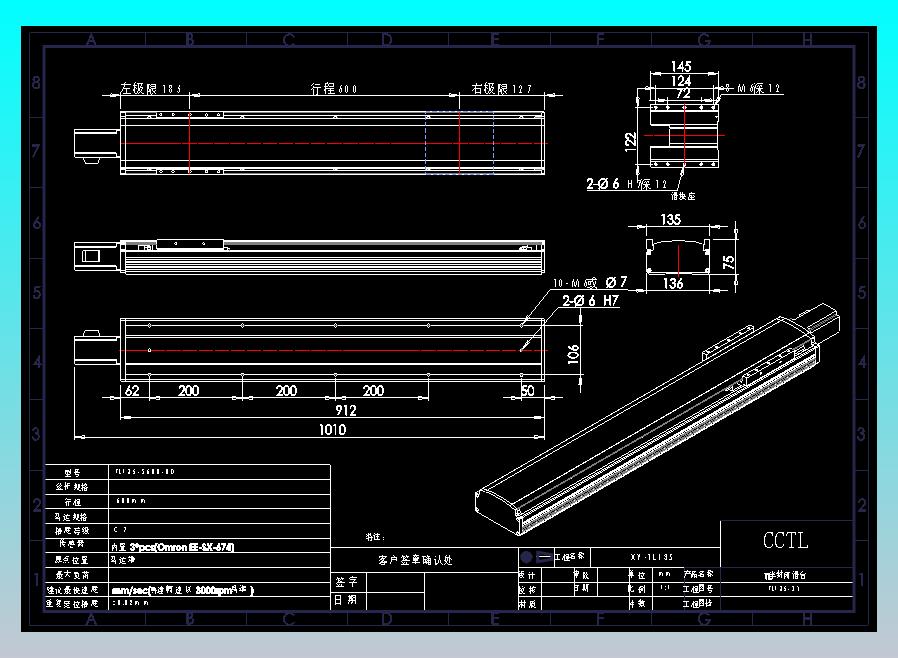Select the 2-Ø6 H7 深12 callout
The width and height of the screenshot is (898, 658).
pos(627,184)
